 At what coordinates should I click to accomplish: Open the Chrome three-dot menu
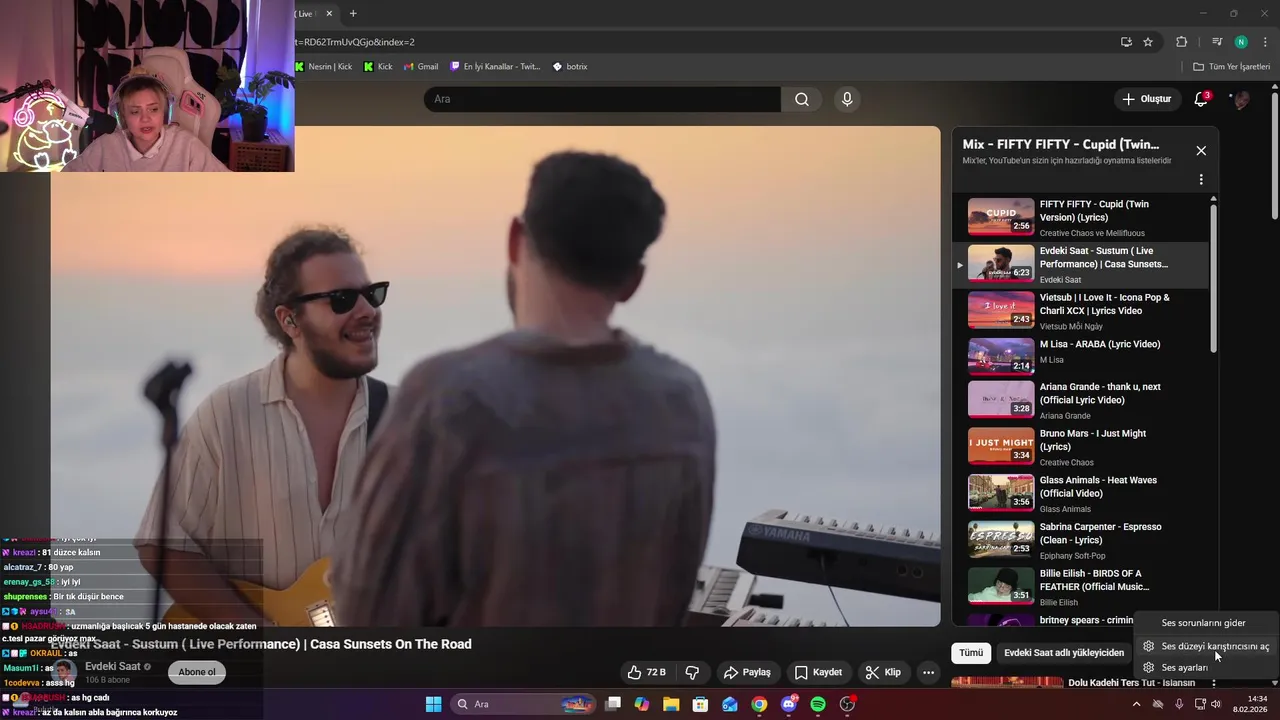tap(1265, 42)
